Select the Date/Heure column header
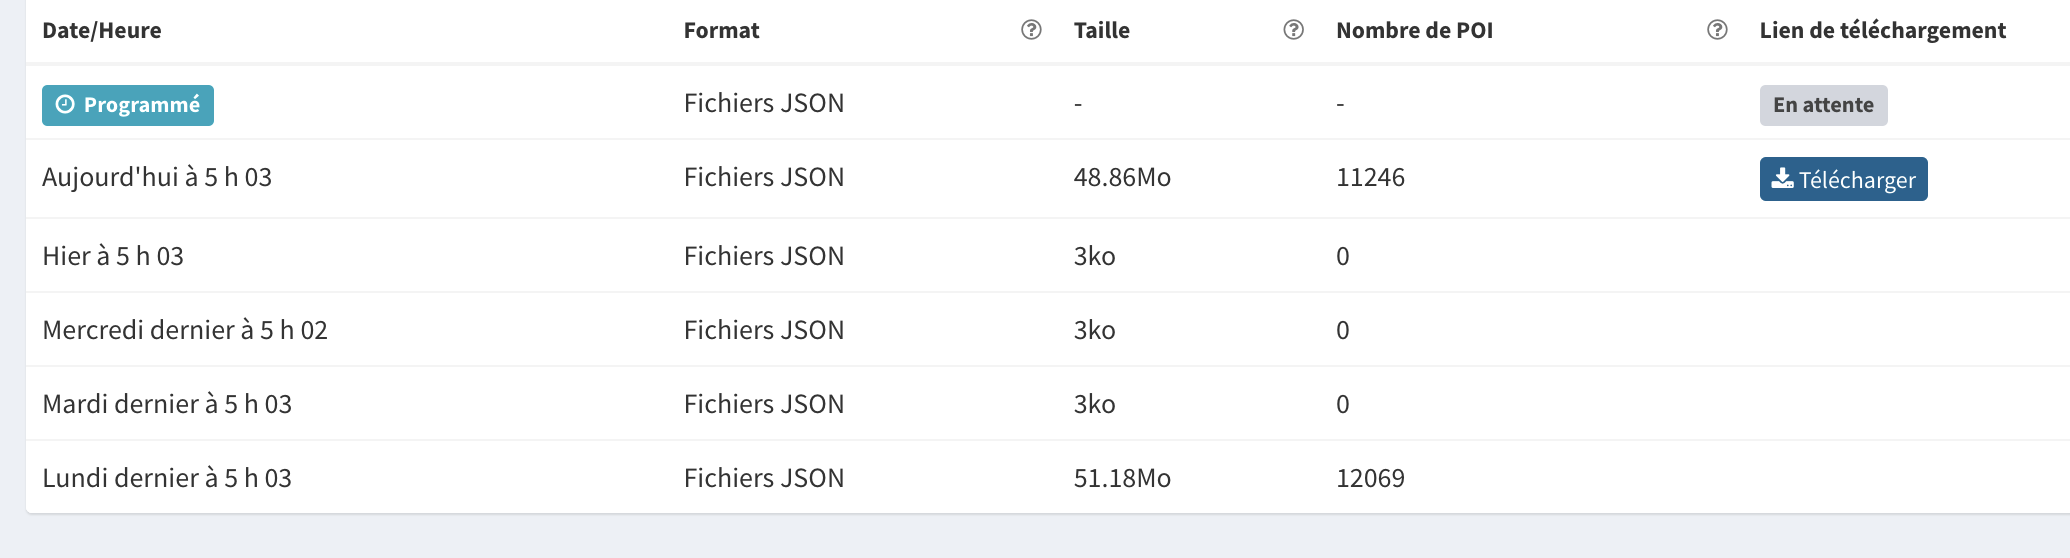 point(102,30)
